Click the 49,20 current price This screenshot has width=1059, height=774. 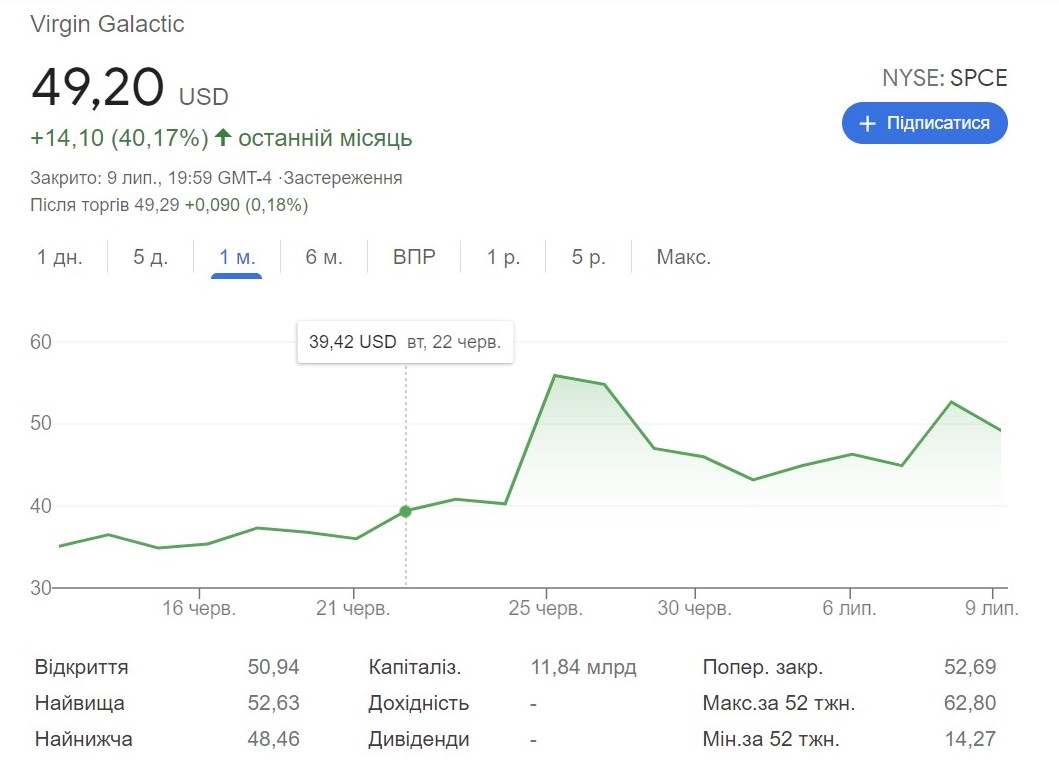[97, 88]
